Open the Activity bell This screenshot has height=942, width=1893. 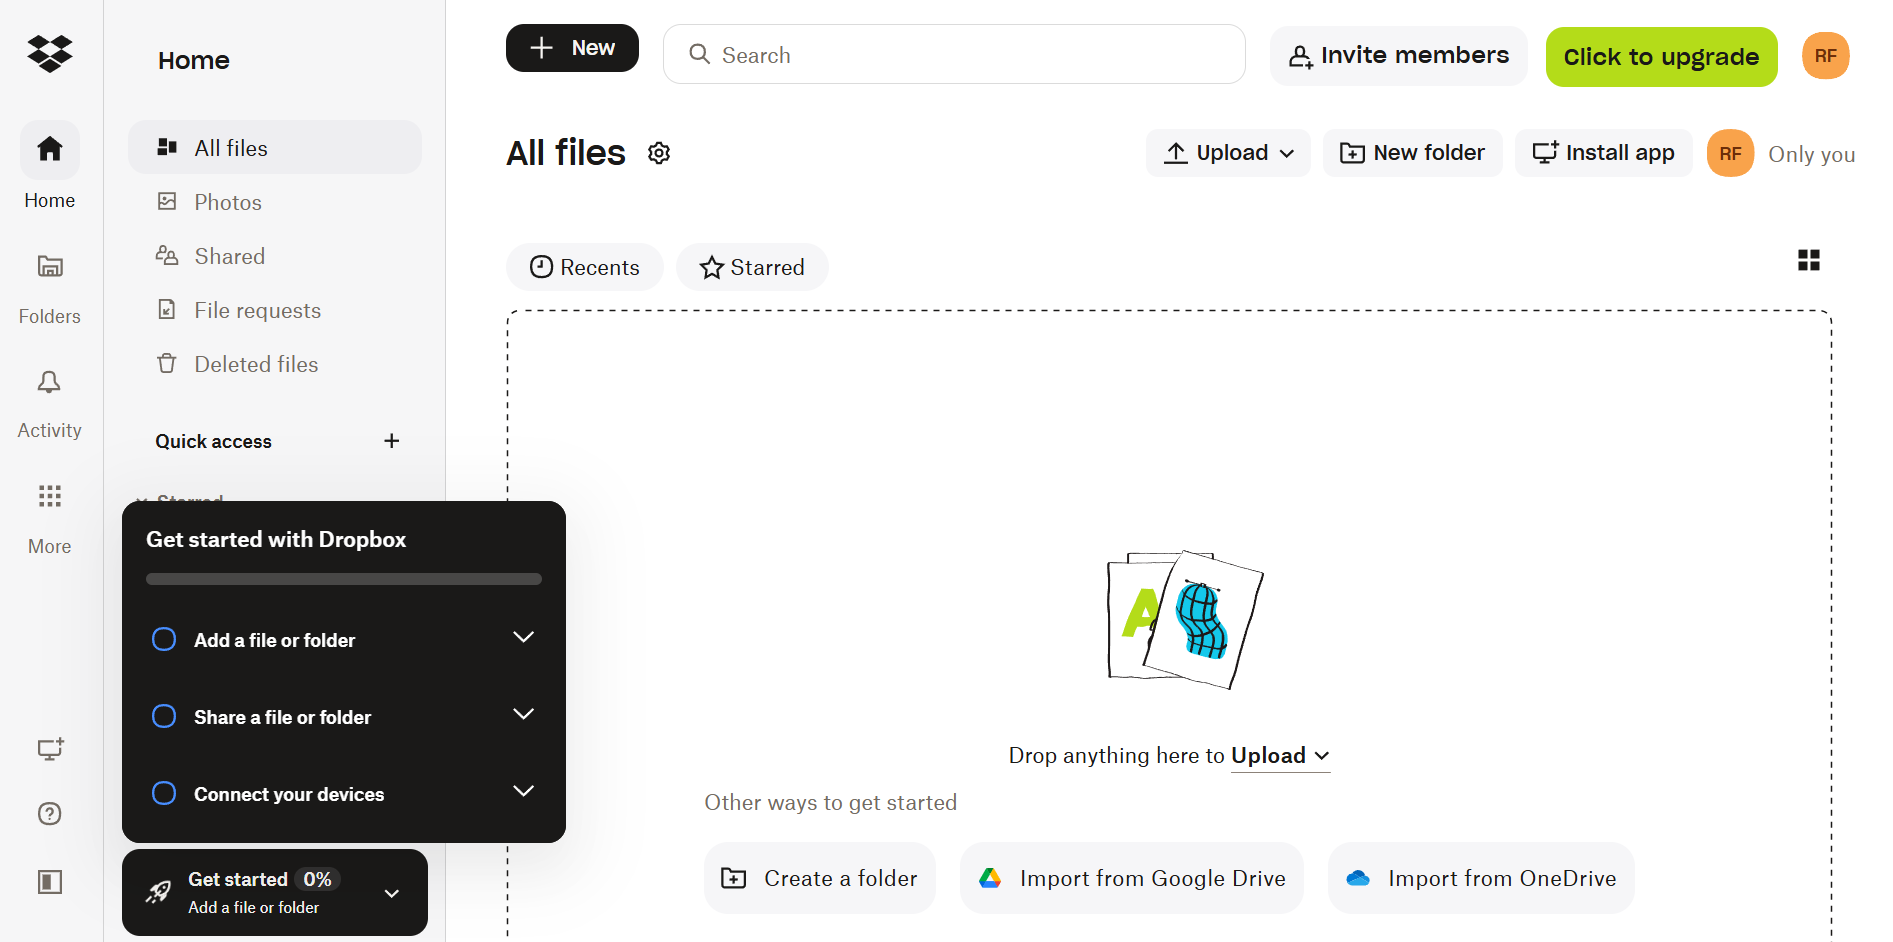coord(50,404)
